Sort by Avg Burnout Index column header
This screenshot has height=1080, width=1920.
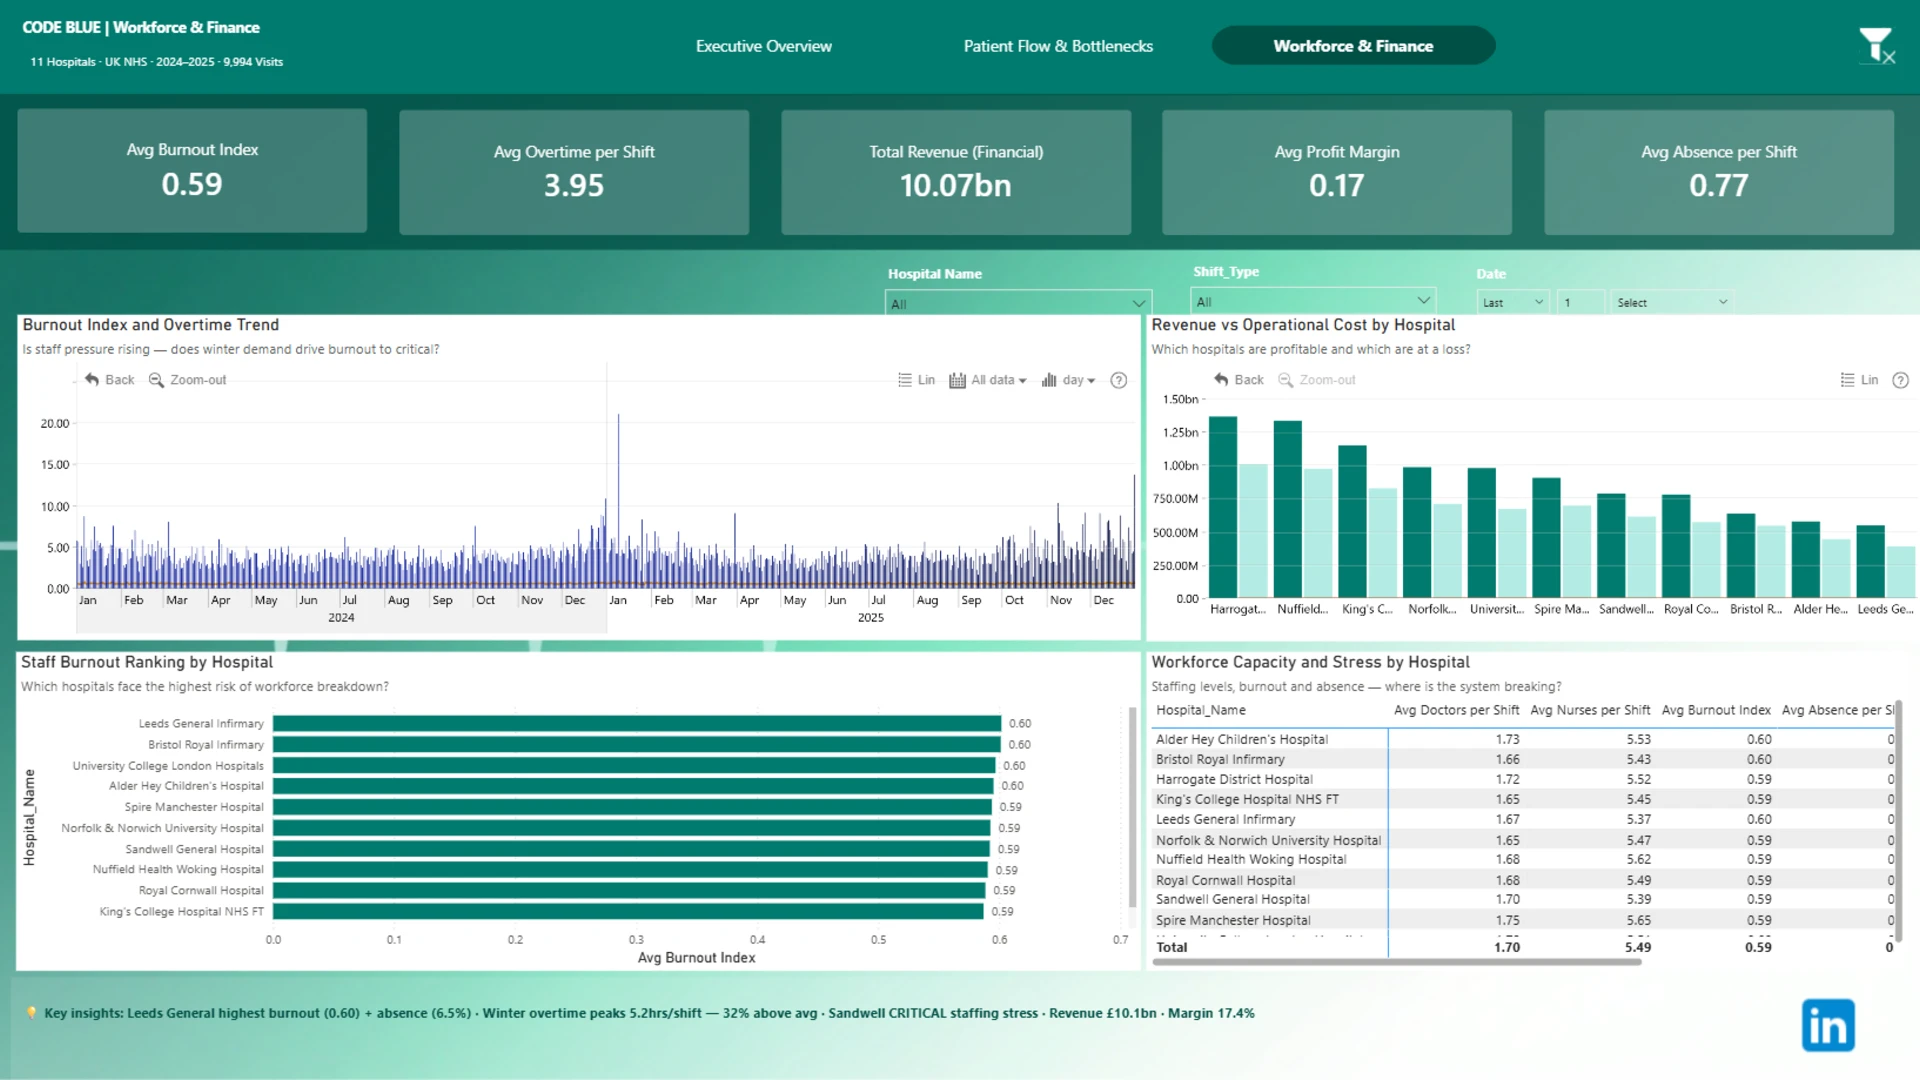(x=1716, y=710)
